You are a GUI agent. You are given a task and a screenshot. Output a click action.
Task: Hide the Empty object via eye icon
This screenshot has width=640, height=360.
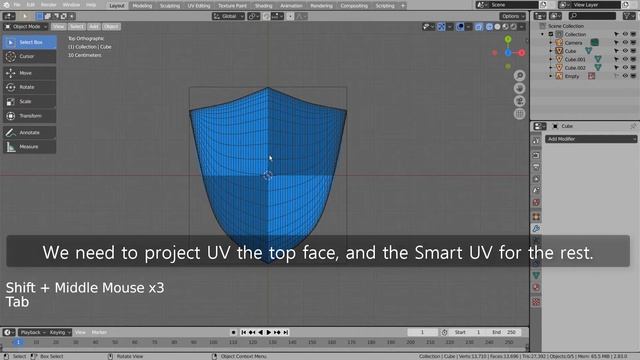[x=625, y=76]
